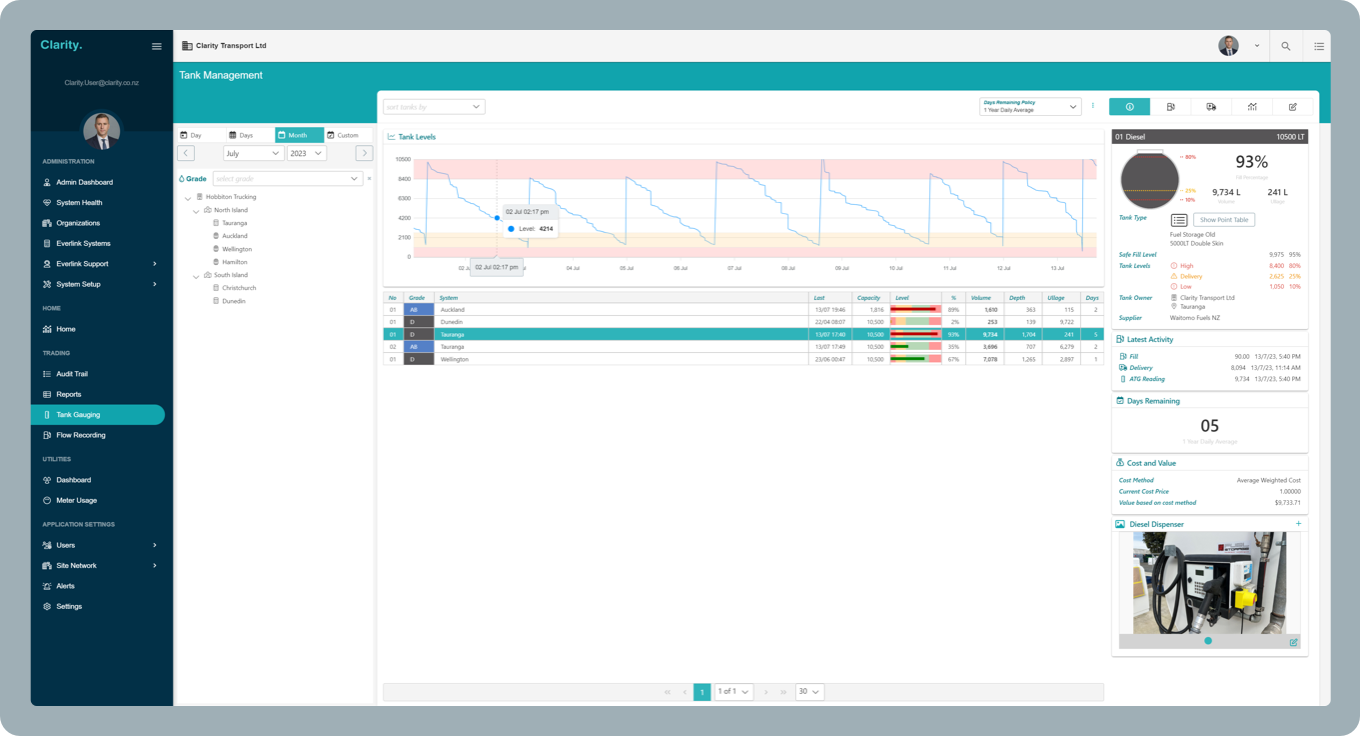Open the July month dropdown

pos(253,154)
